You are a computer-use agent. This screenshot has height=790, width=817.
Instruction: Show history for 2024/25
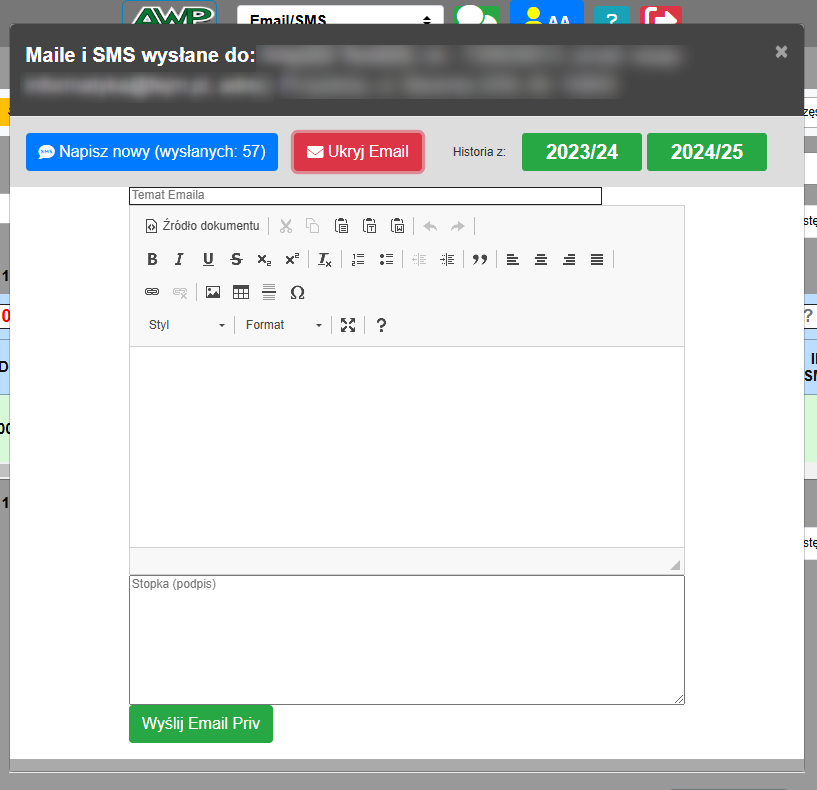706,152
